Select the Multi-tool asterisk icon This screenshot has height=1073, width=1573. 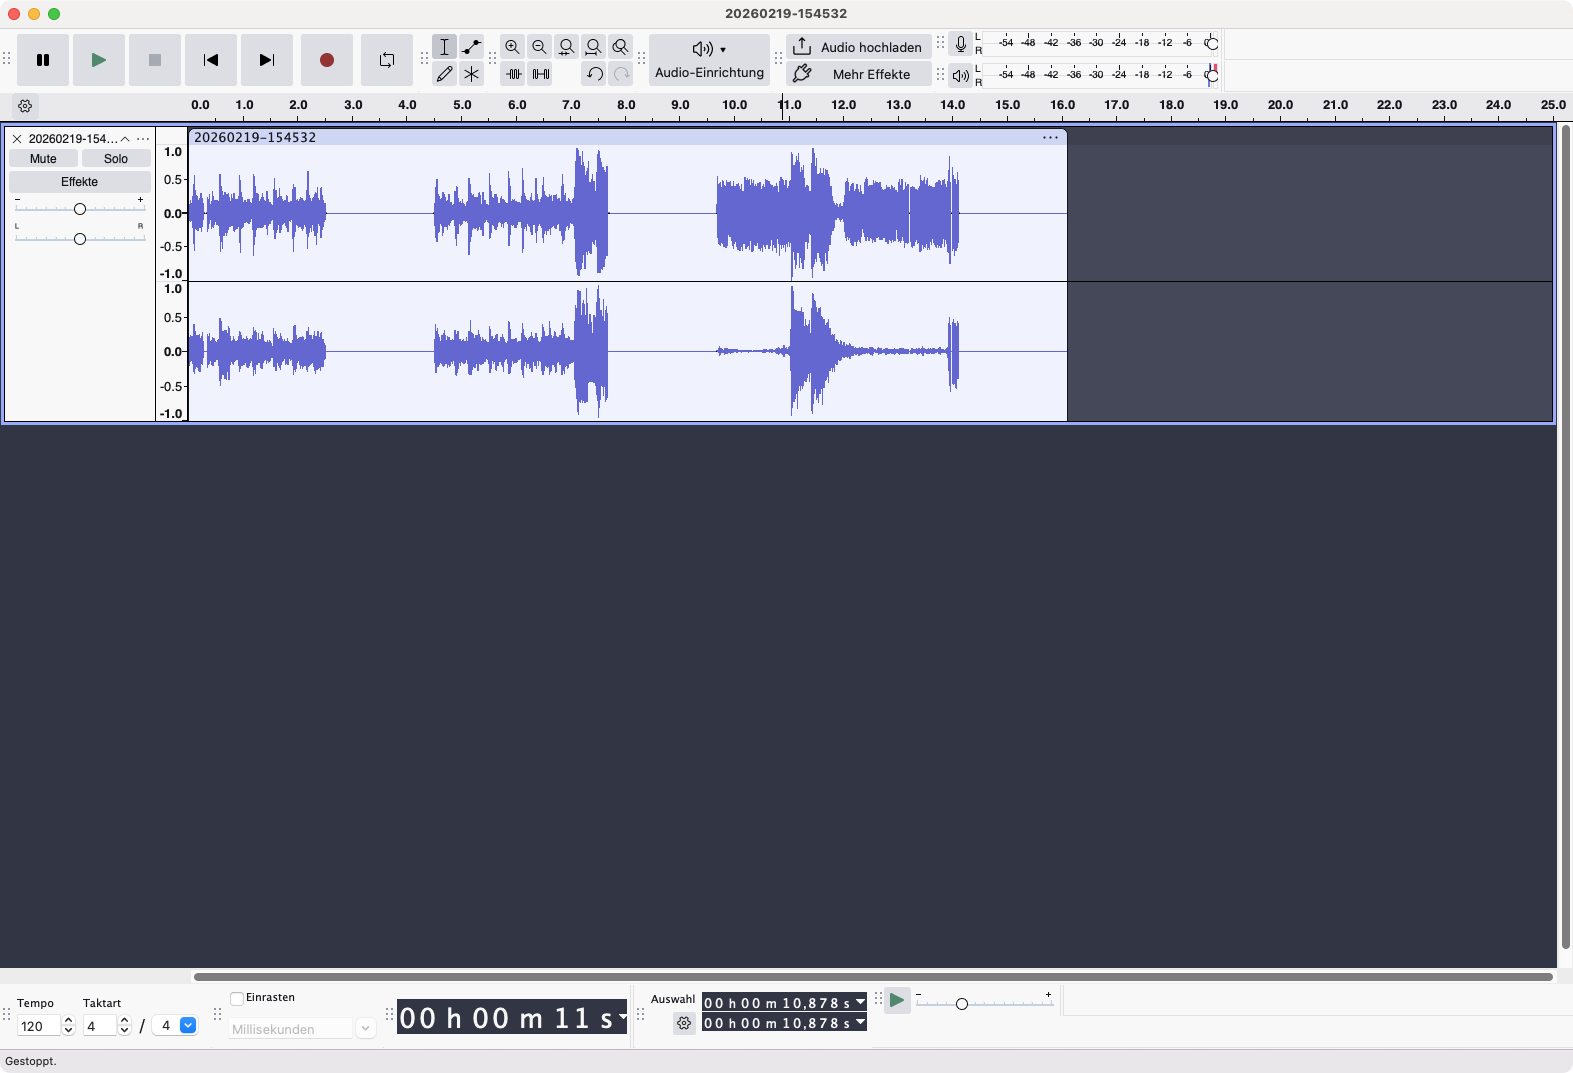[x=471, y=74]
